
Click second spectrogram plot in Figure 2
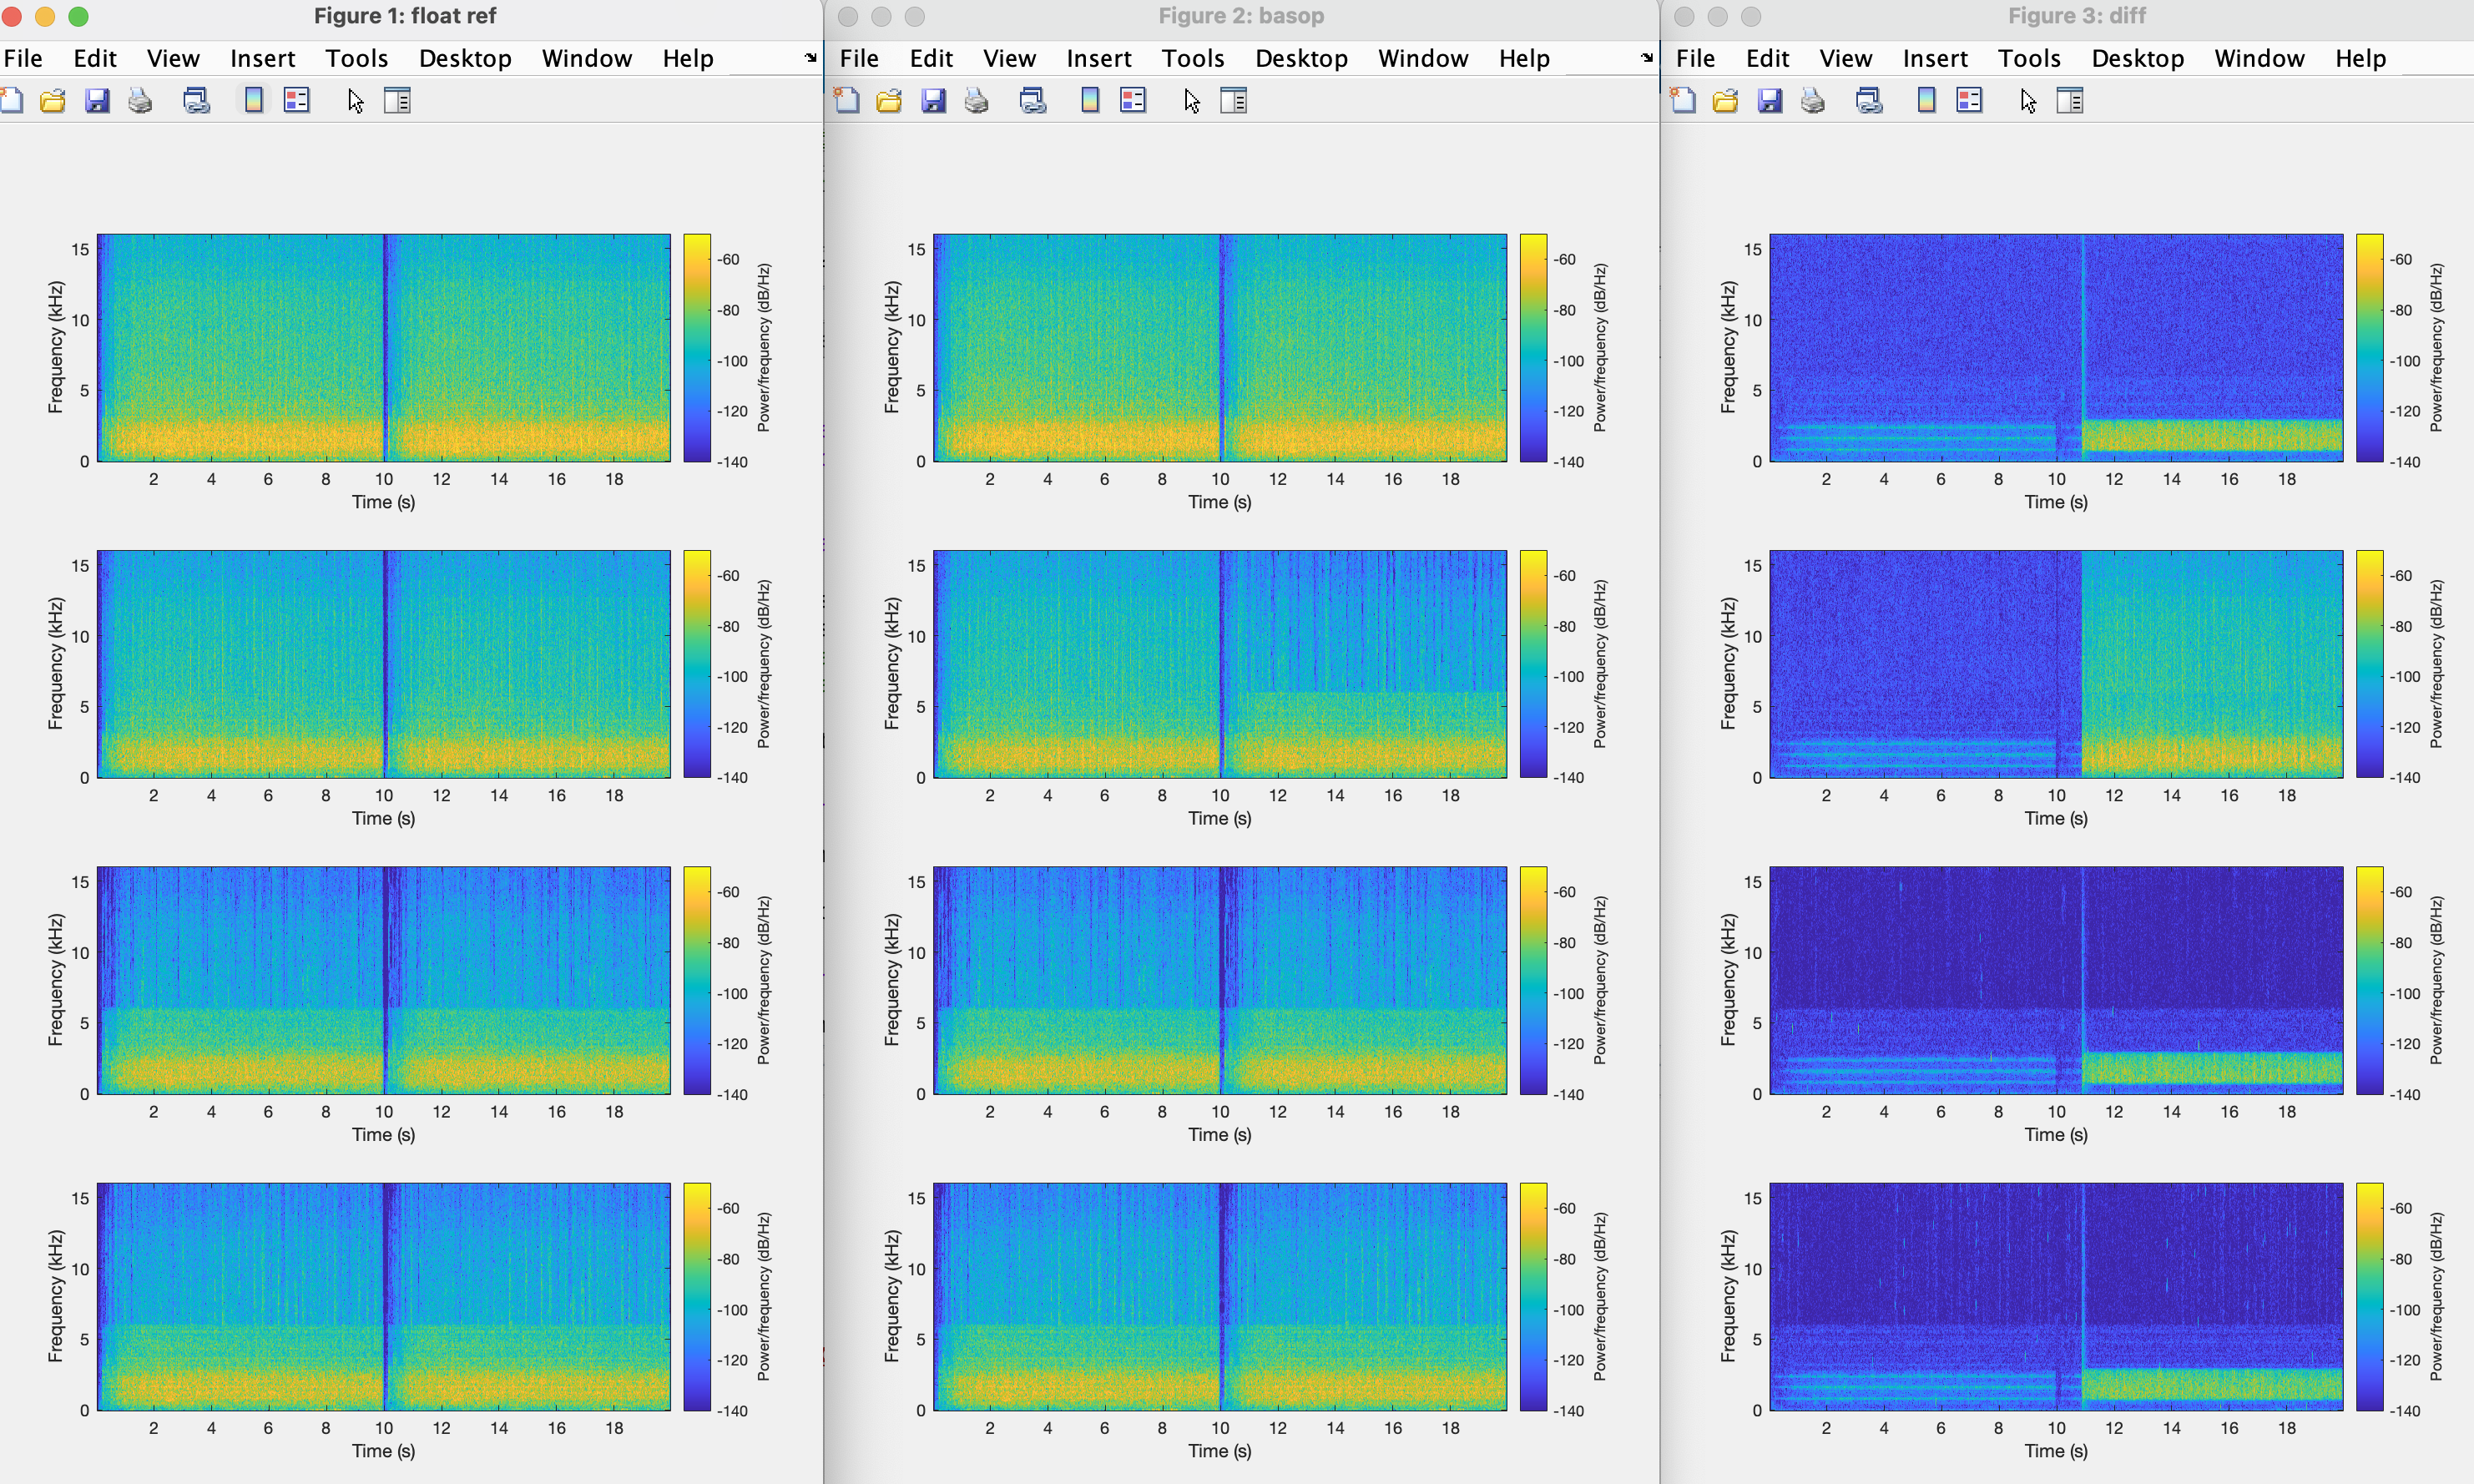click(x=1219, y=664)
